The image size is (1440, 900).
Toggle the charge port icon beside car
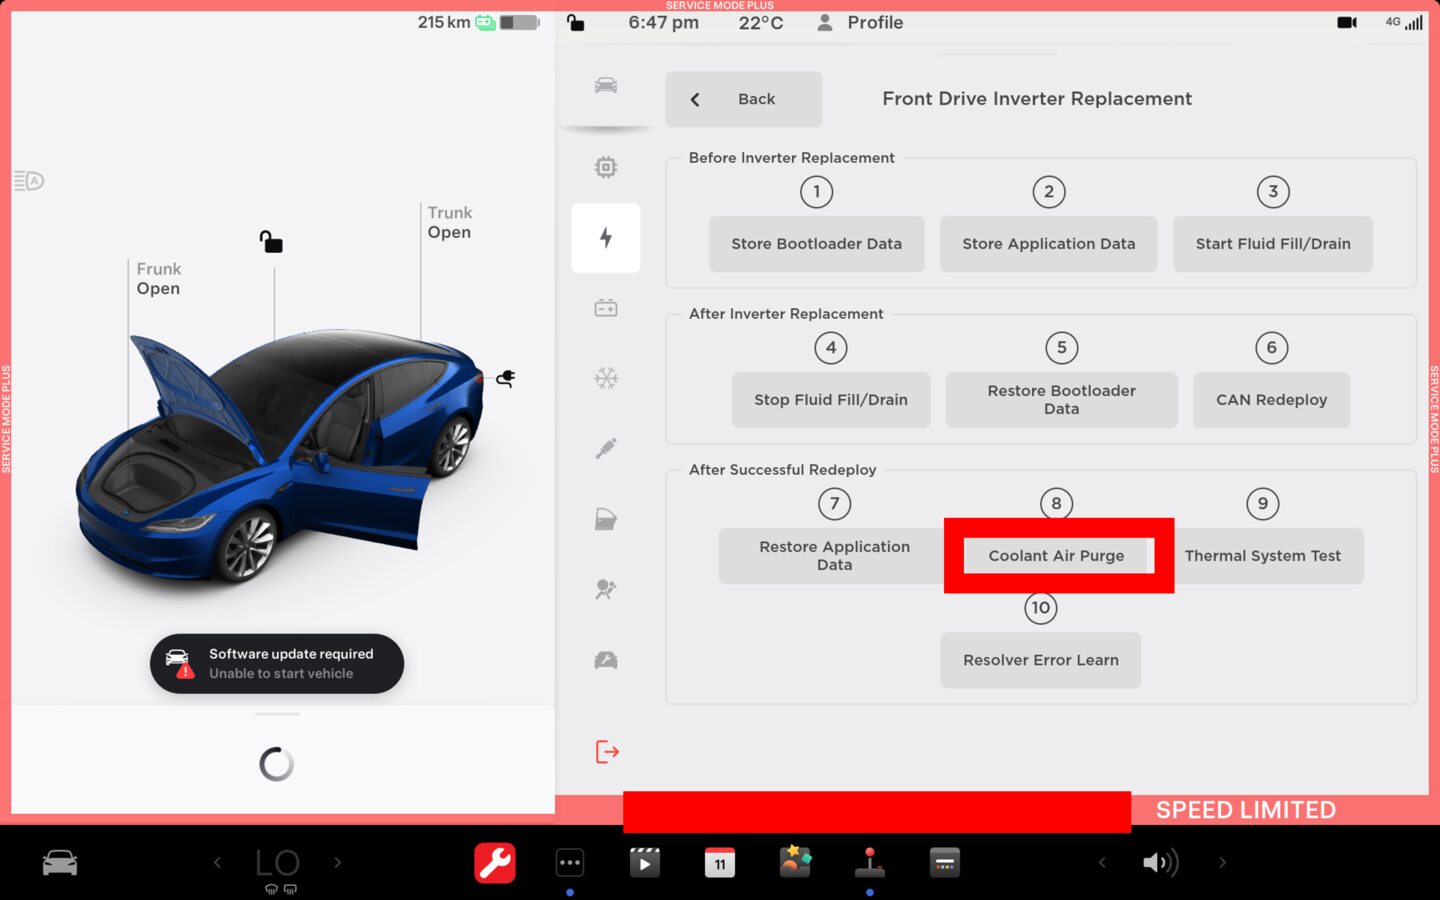pos(506,379)
